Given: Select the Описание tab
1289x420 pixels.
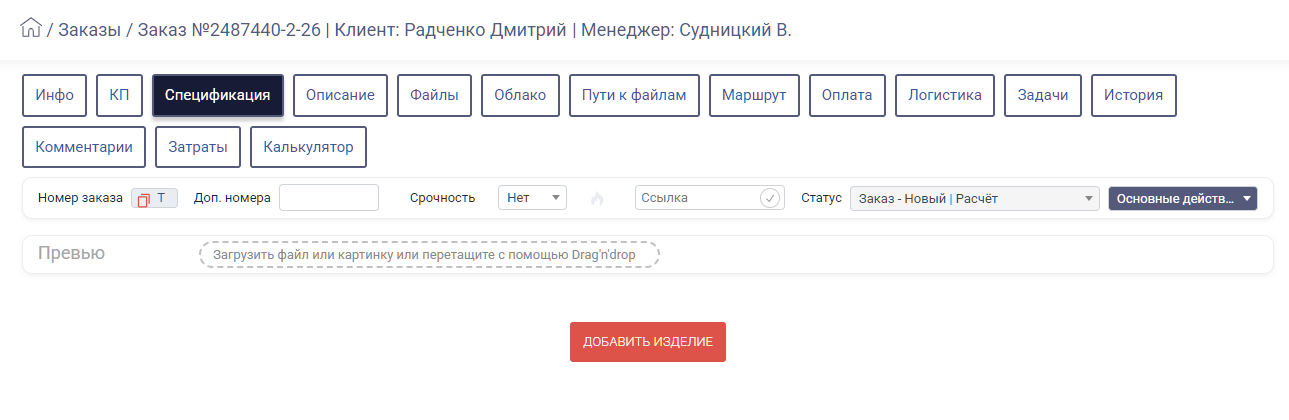Looking at the screenshot, I should [340, 96].
